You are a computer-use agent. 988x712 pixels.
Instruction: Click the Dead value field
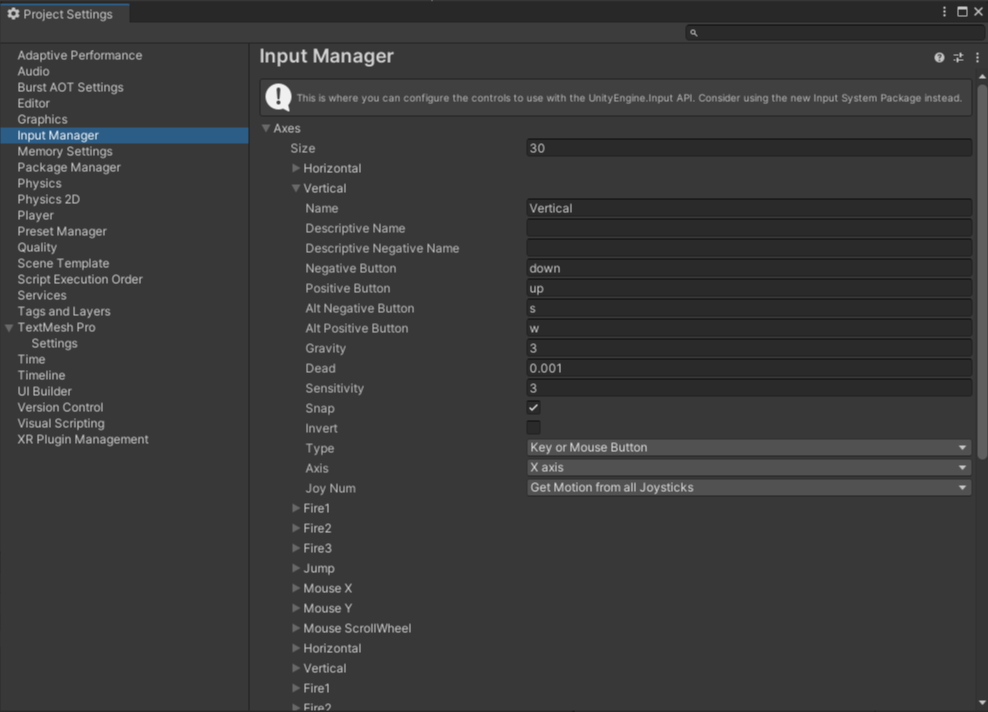749,368
